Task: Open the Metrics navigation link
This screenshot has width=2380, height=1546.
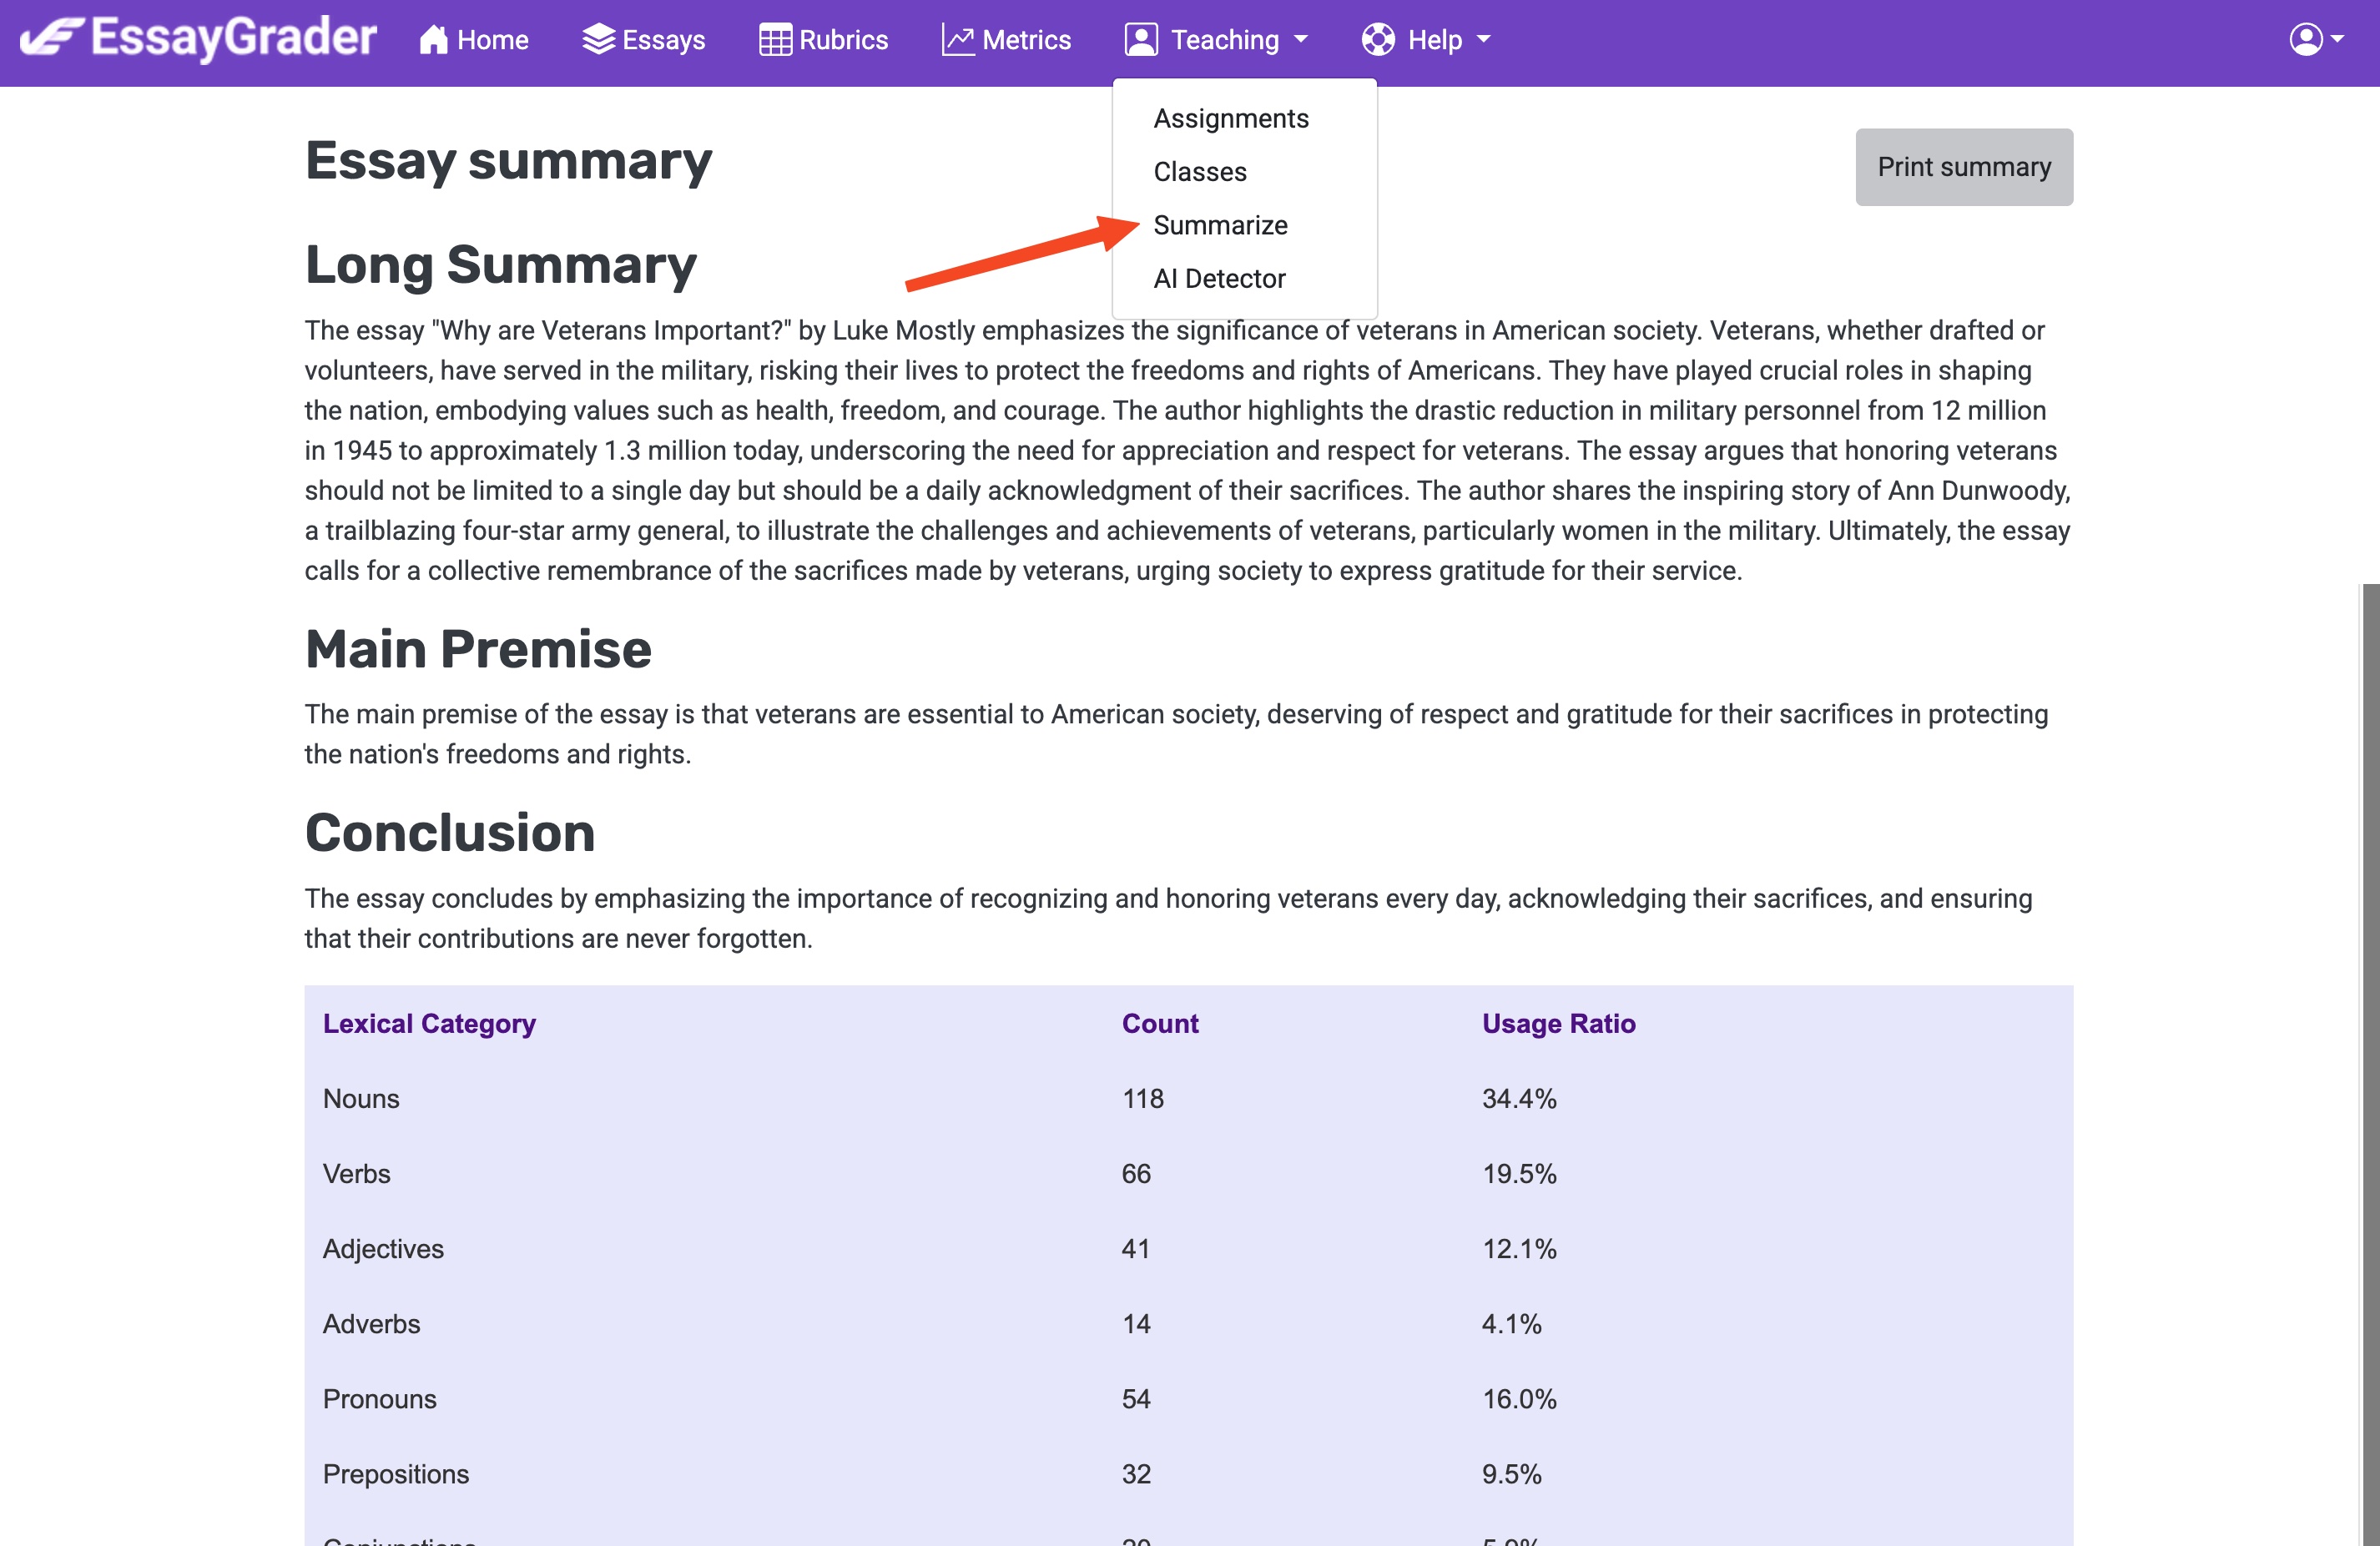Action: coord(1026,40)
